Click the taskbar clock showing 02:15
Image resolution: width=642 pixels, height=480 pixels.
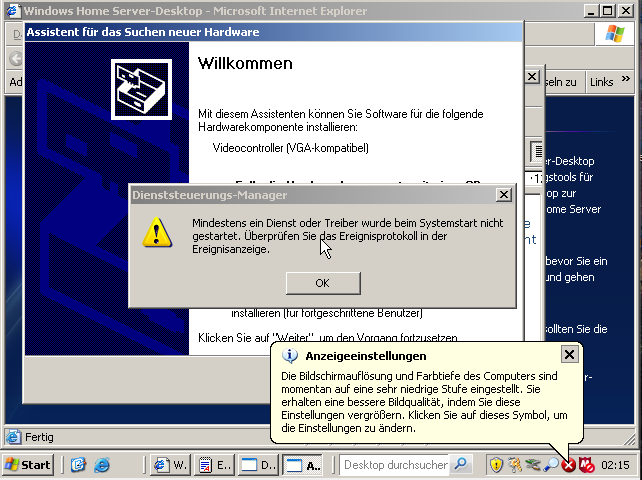coord(616,465)
